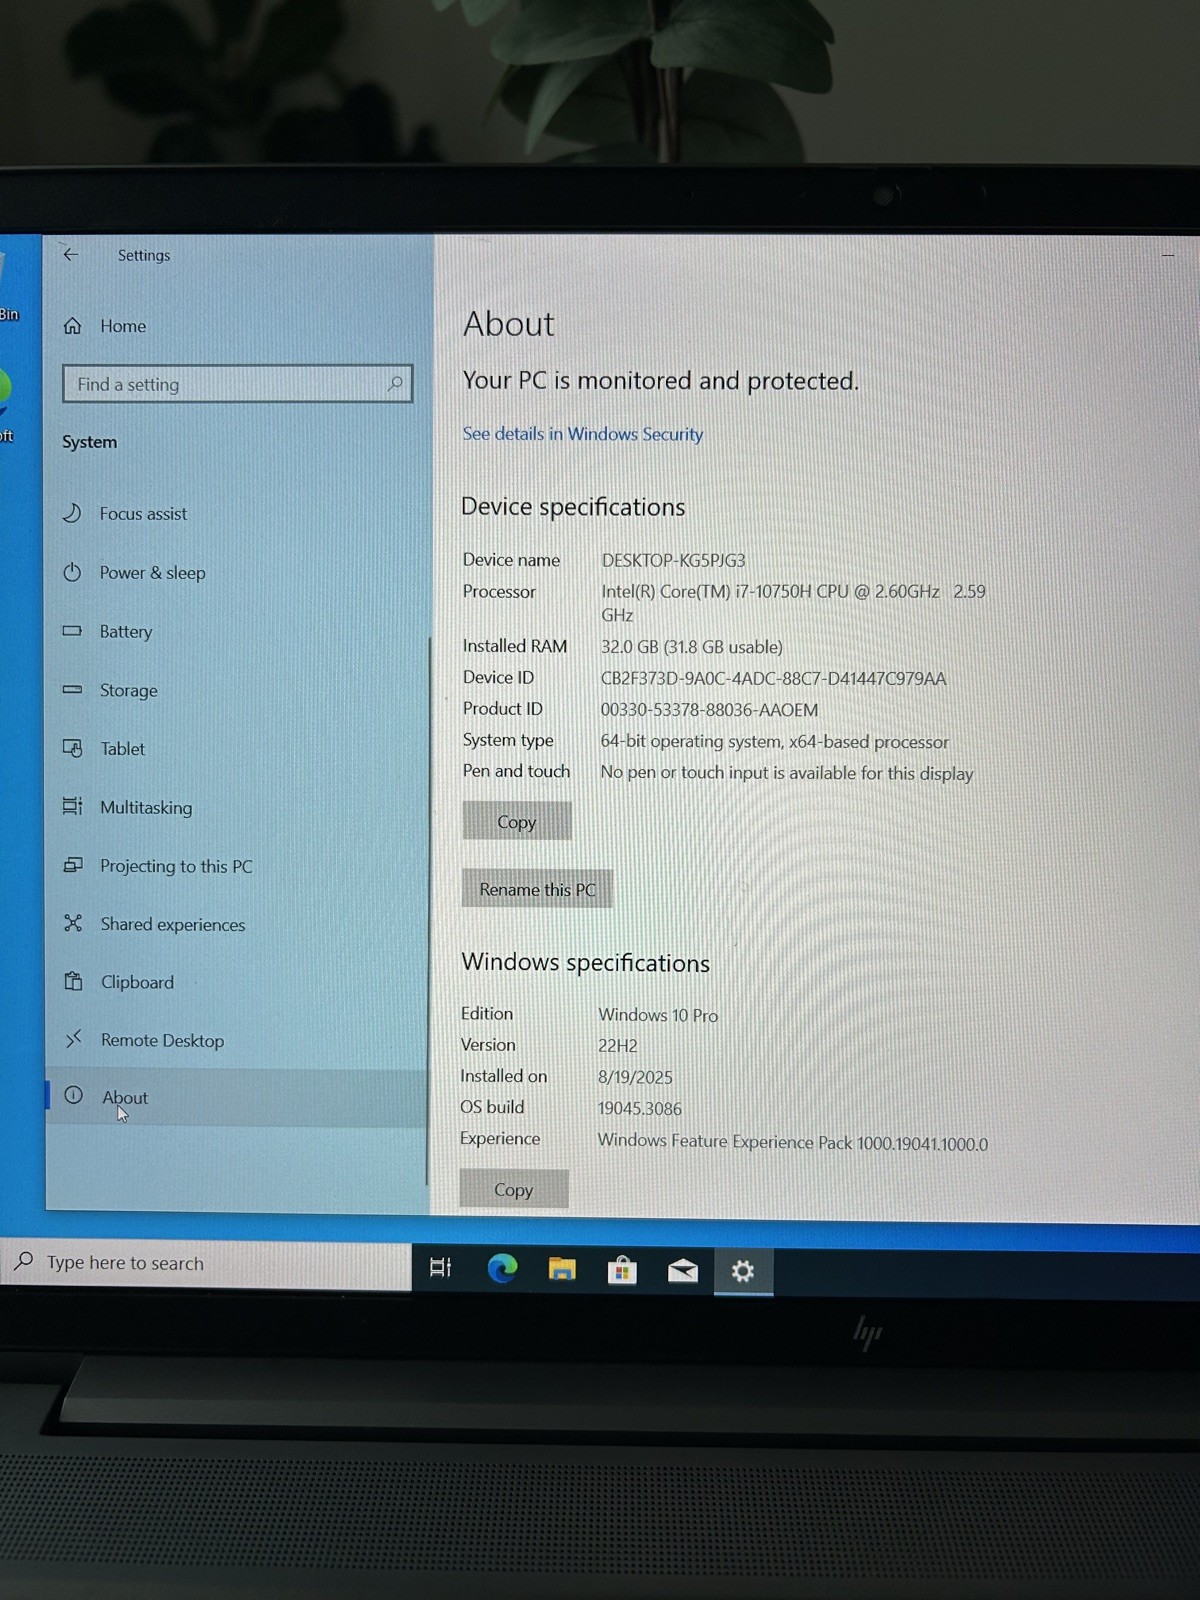Image resolution: width=1200 pixels, height=1600 pixels.
Task: Click the taskbar Type here to search box
Action: pos(206,1263)
